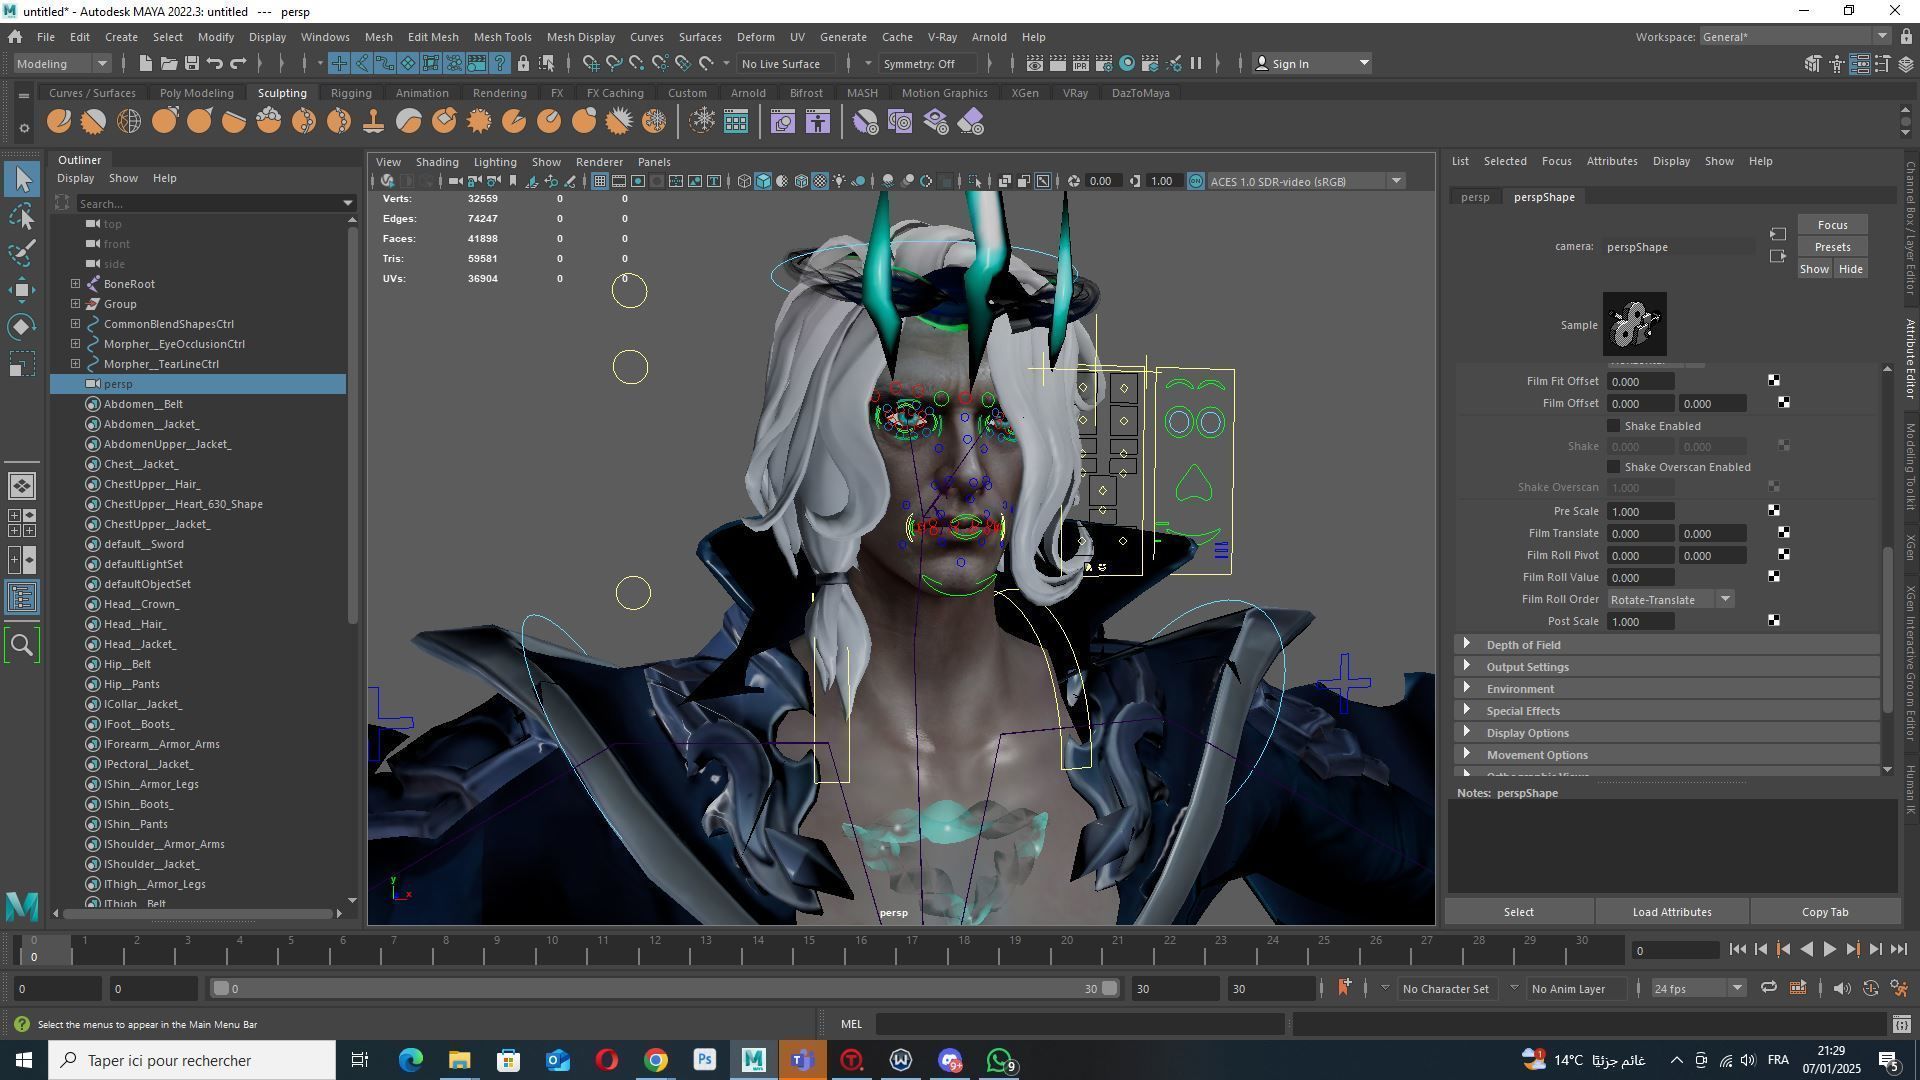This screenshot has width=1920, height=1080.
Task: Click the lock selection icon in status line
Action: (523, 64)
